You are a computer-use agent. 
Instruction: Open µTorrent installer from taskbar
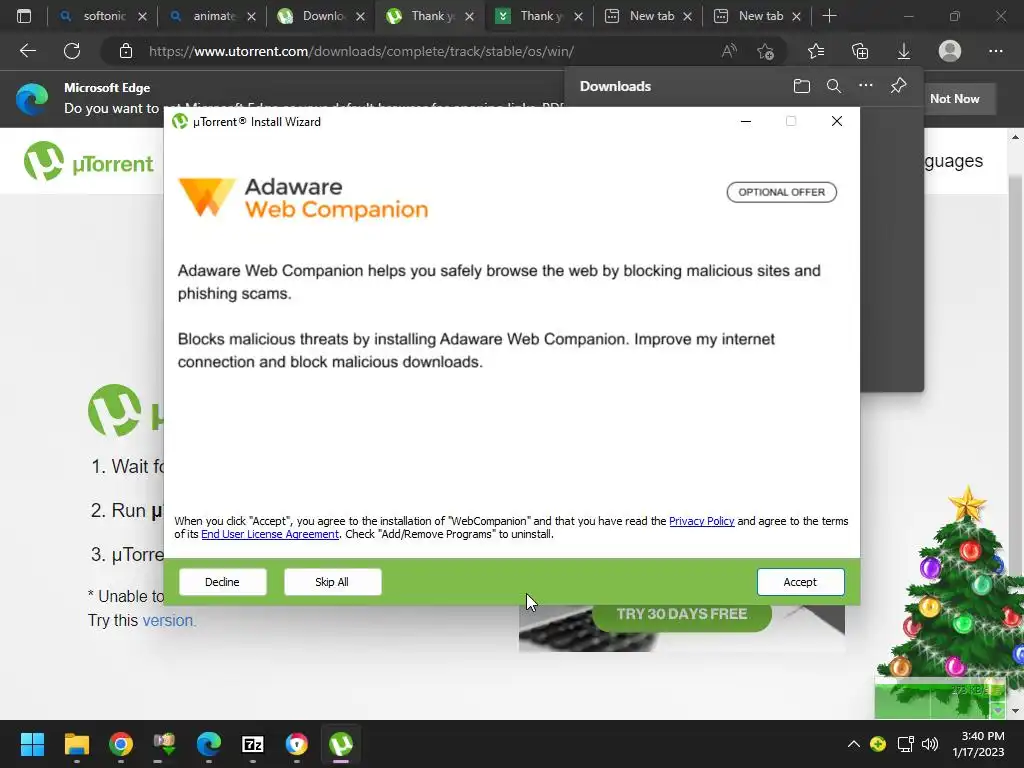click(341, 744)
